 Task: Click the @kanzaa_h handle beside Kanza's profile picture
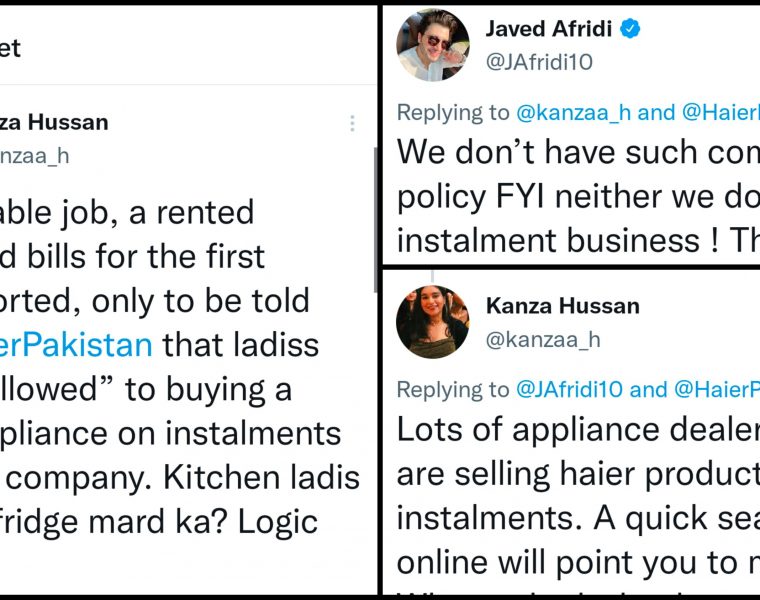(543, 339)
